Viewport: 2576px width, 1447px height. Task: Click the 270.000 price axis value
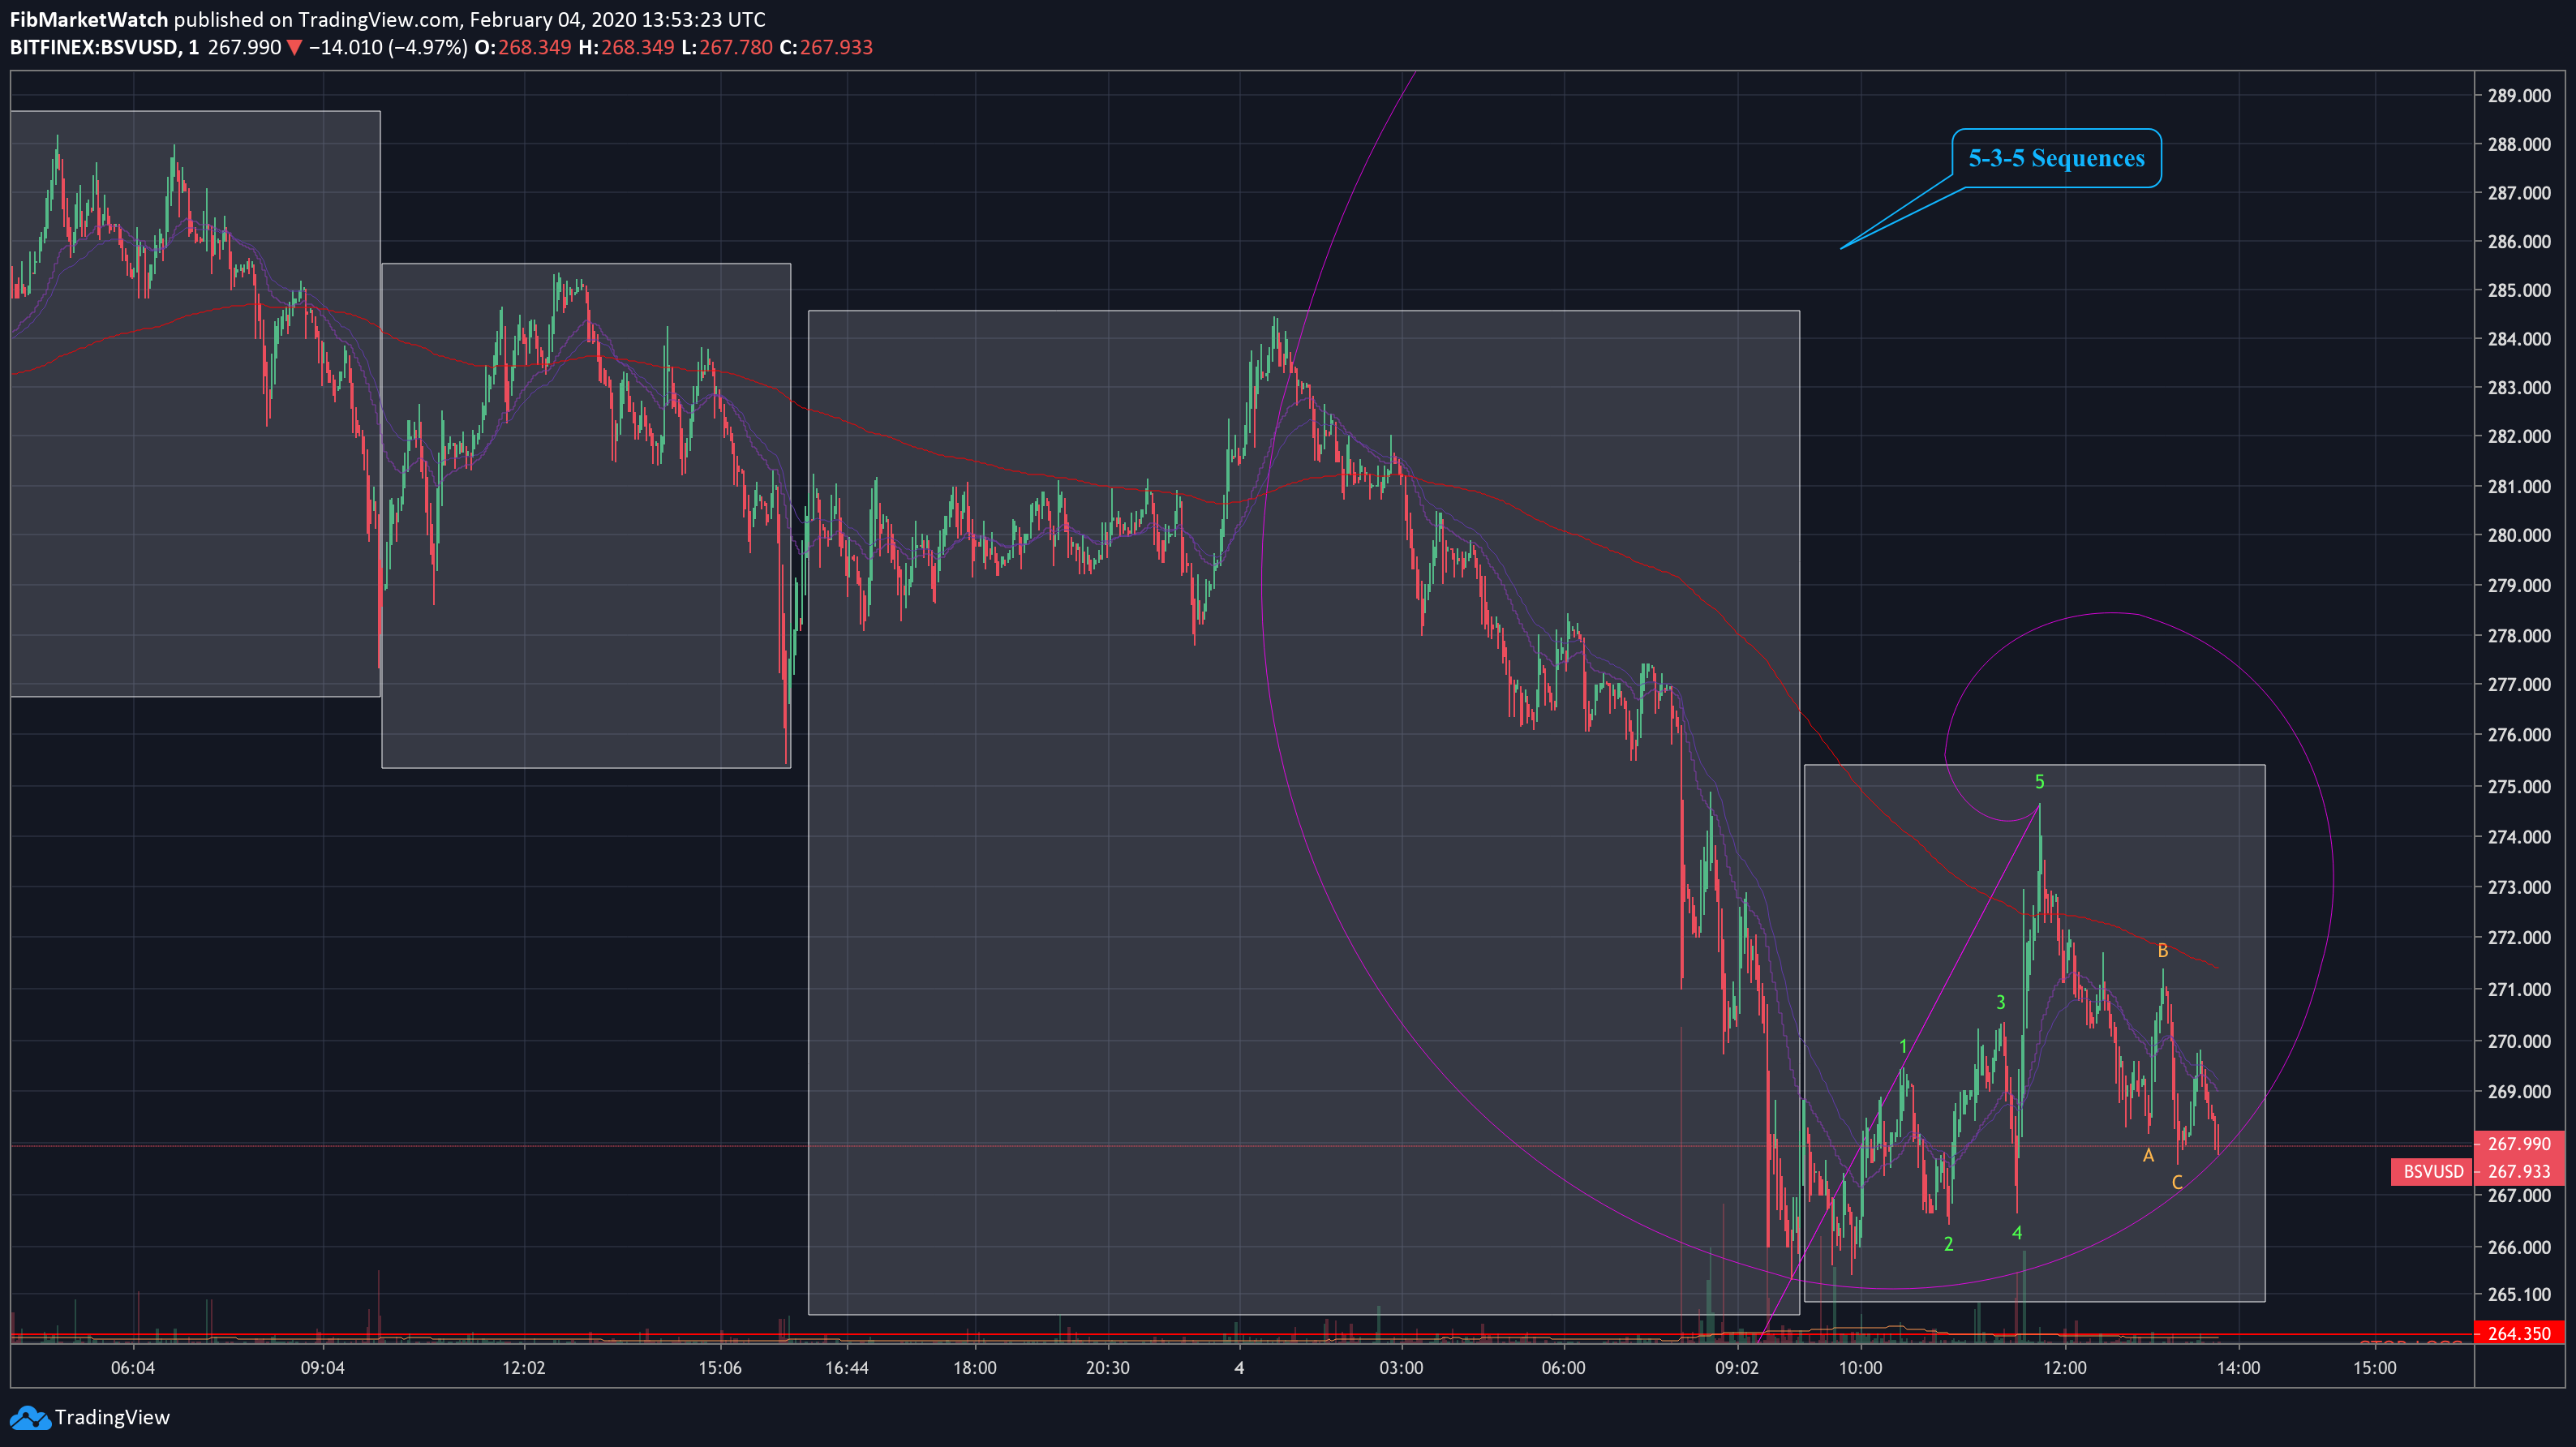pyautogui.click(x=2519, y=1041)
